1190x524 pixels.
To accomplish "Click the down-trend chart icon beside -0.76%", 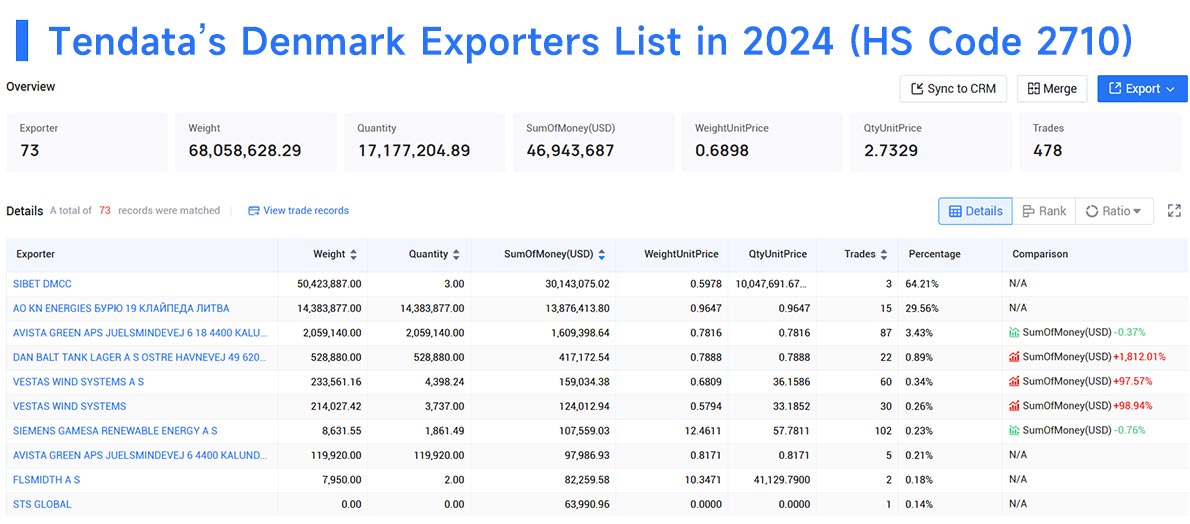I will [x=1015, y=430].
